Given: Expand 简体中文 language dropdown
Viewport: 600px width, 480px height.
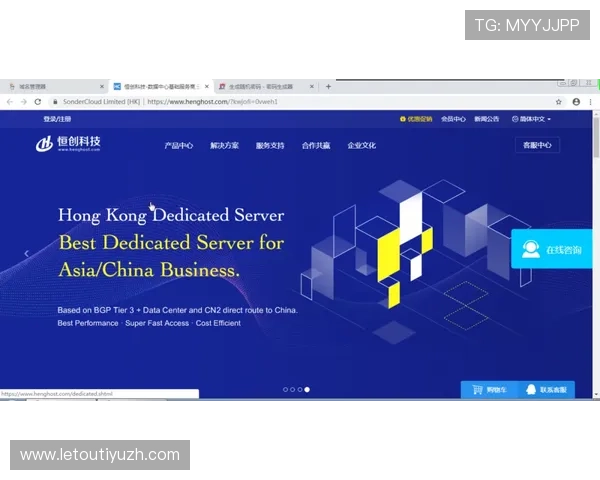Looking at the screenshot, I should [x=532, y=119].
